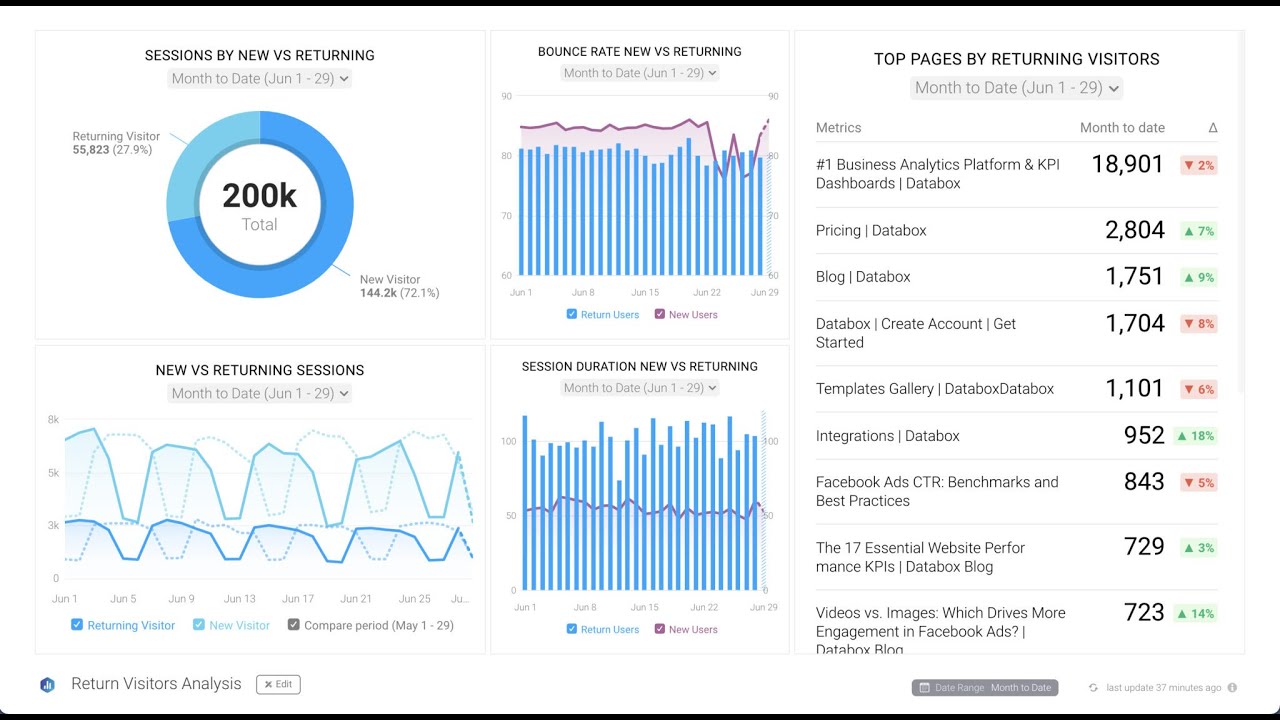Open the info icon after last update
Screen dimensions: 1280x720
tap(1232, 688)
